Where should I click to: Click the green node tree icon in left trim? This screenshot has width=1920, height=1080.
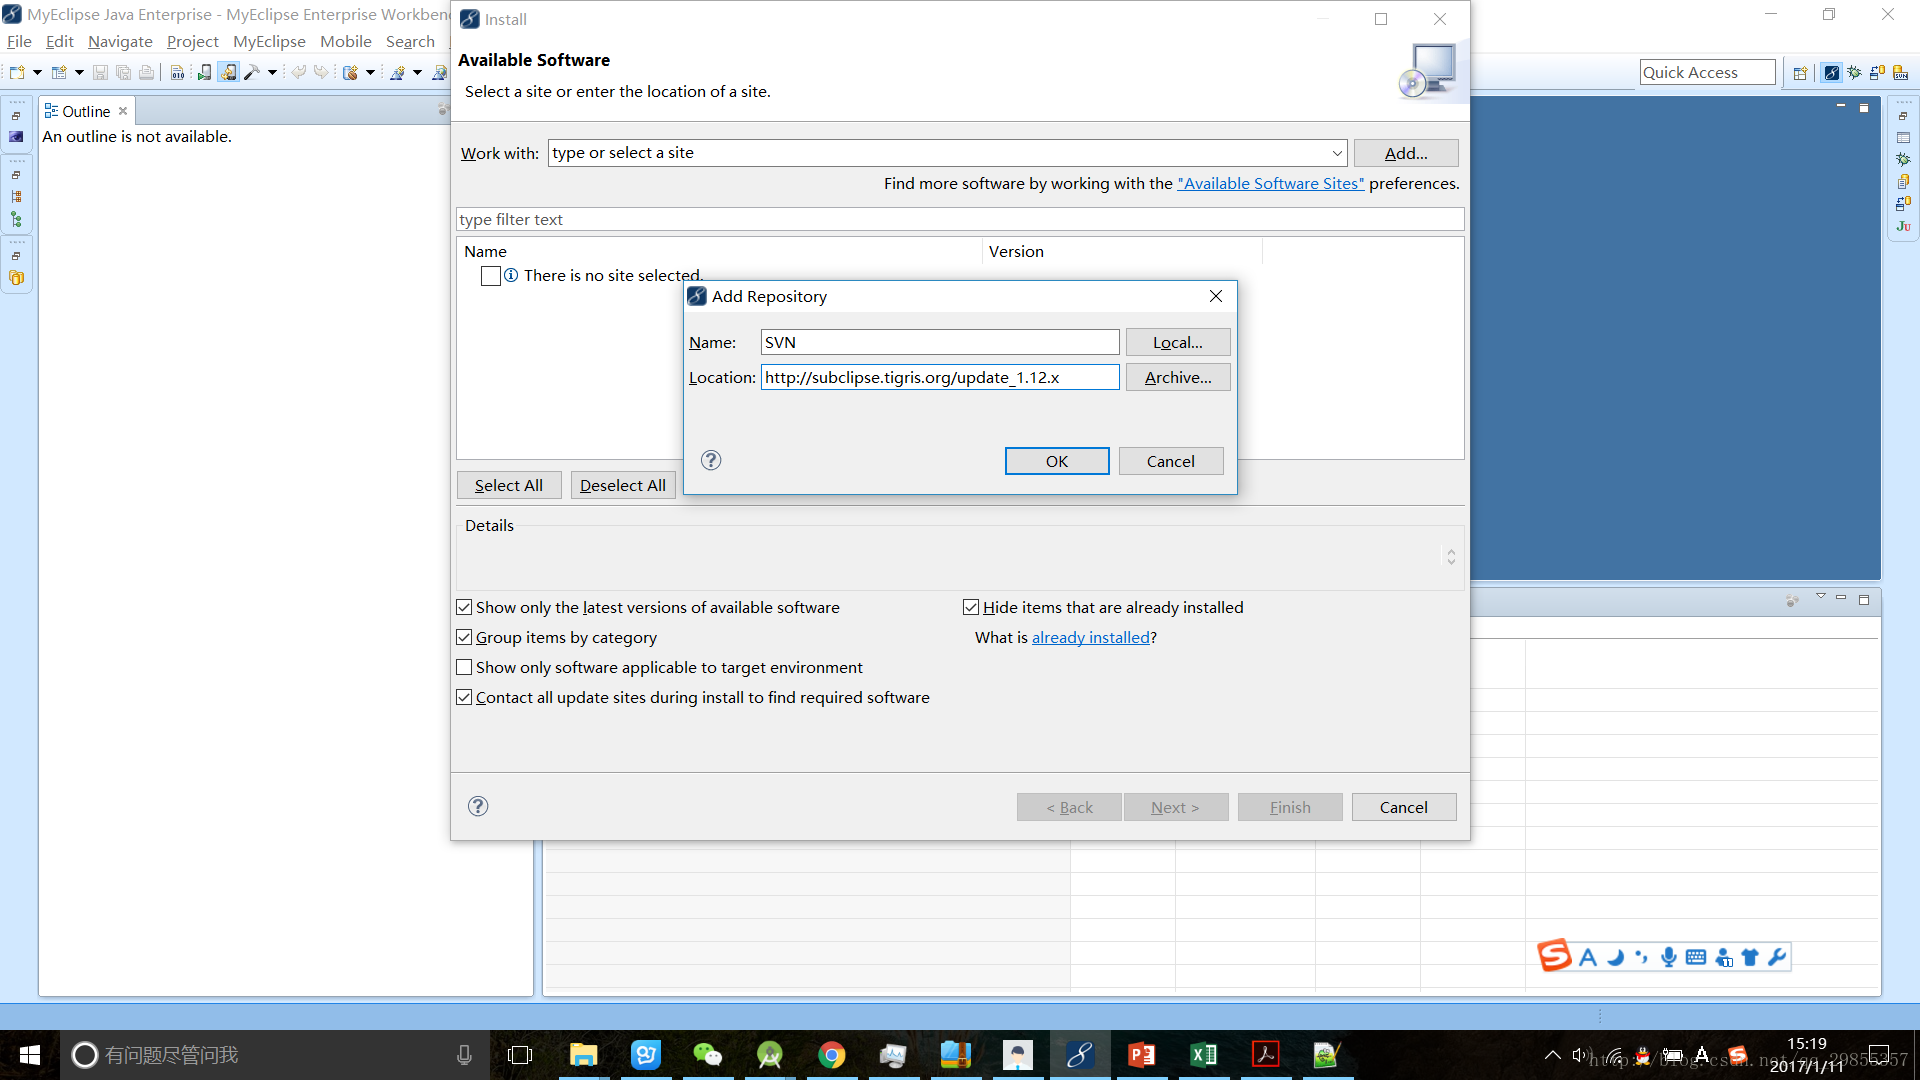pos(16,219)
